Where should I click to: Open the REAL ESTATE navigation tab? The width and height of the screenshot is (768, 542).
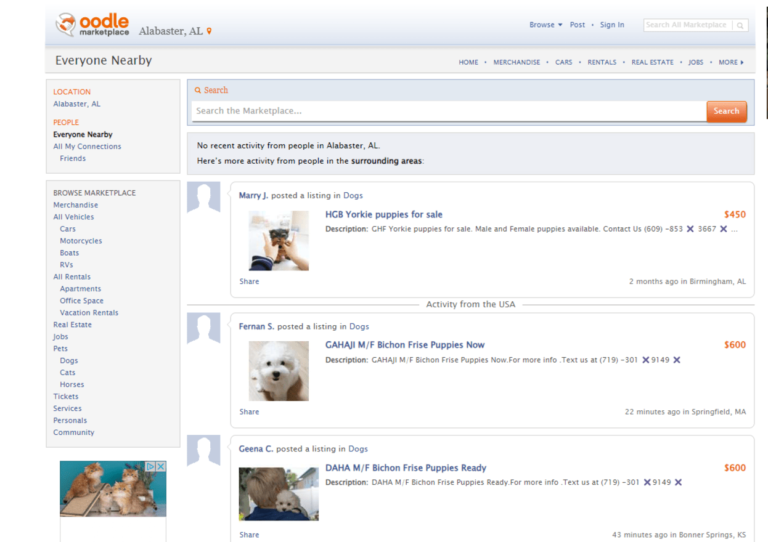[x=652, y=62]
